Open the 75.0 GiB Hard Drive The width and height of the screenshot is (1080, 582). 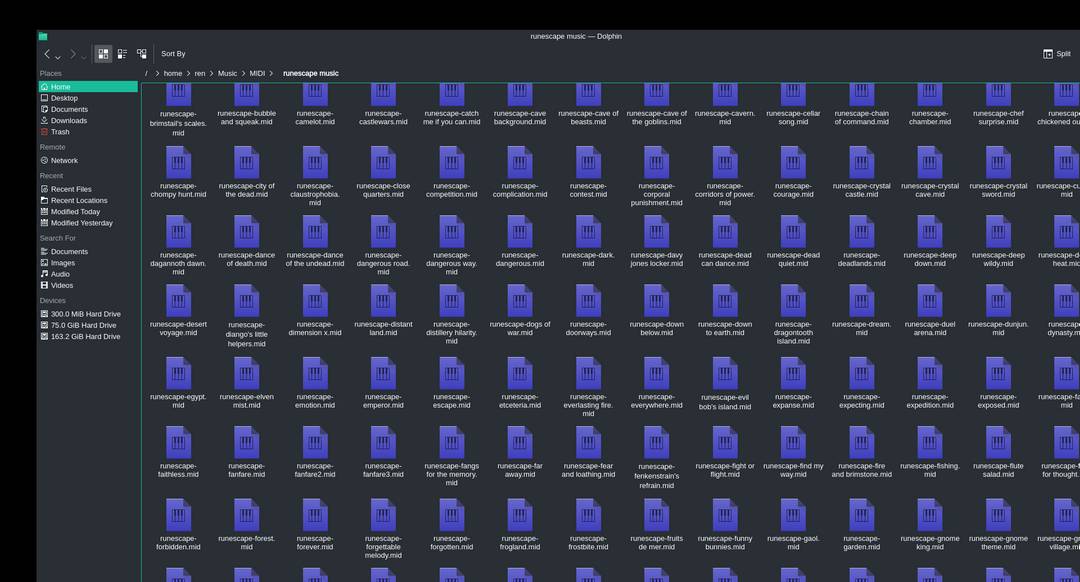tap(88, 325)
